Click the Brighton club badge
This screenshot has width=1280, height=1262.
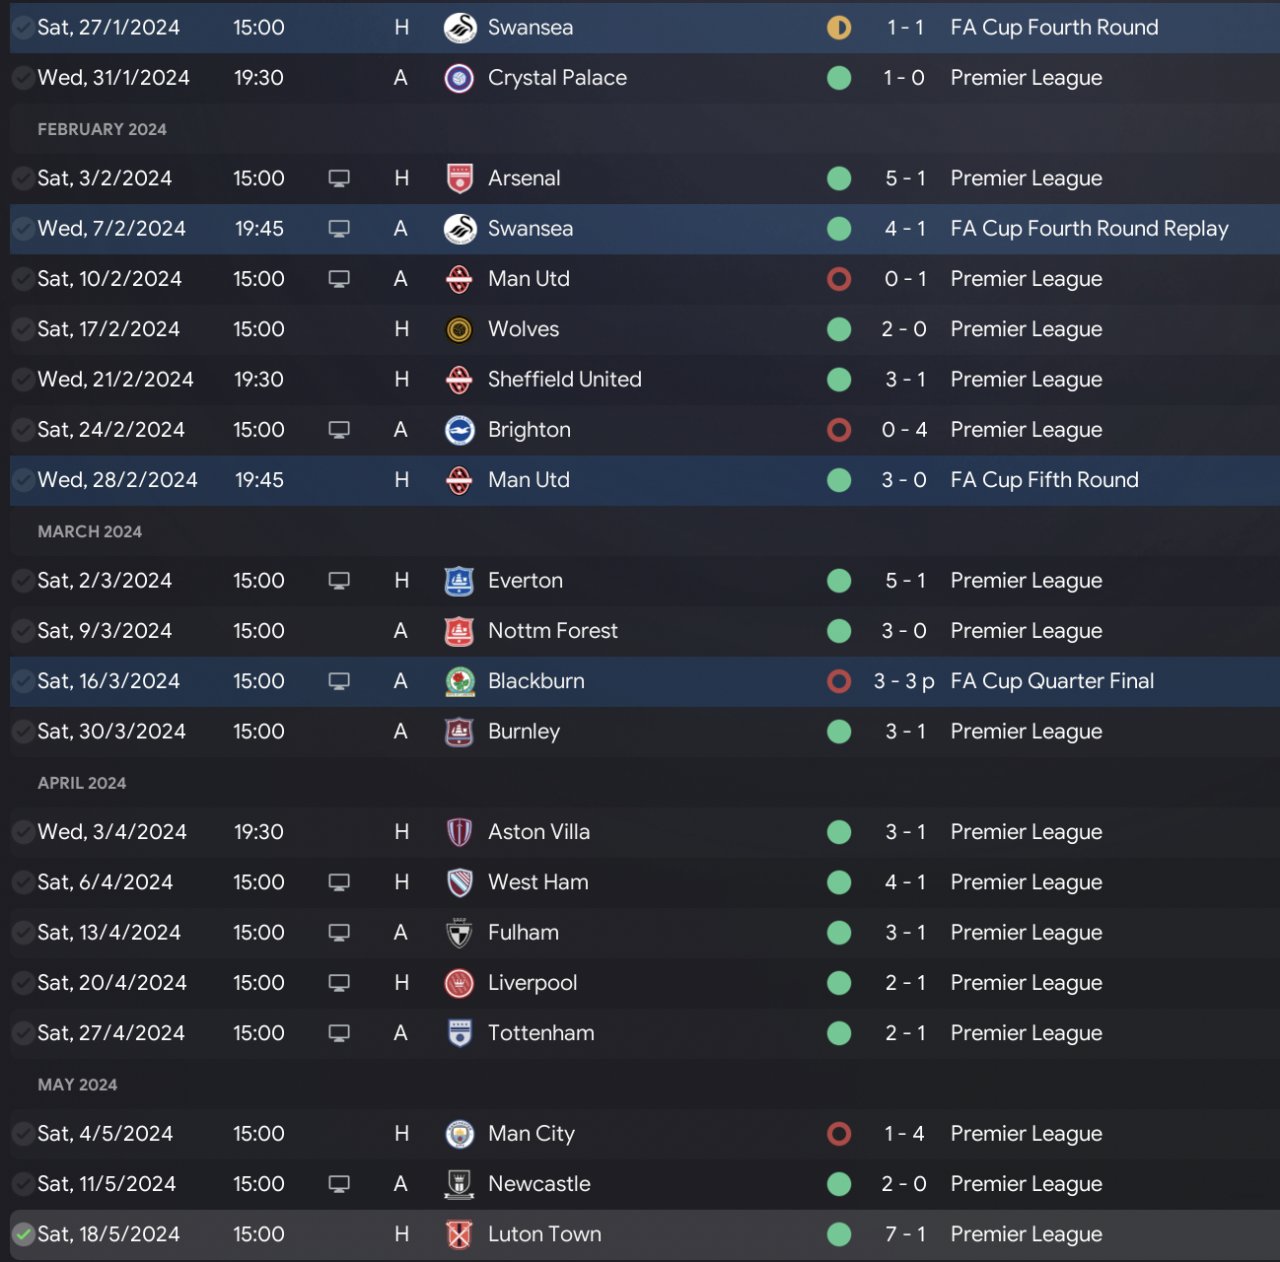(x=459, y=430)
